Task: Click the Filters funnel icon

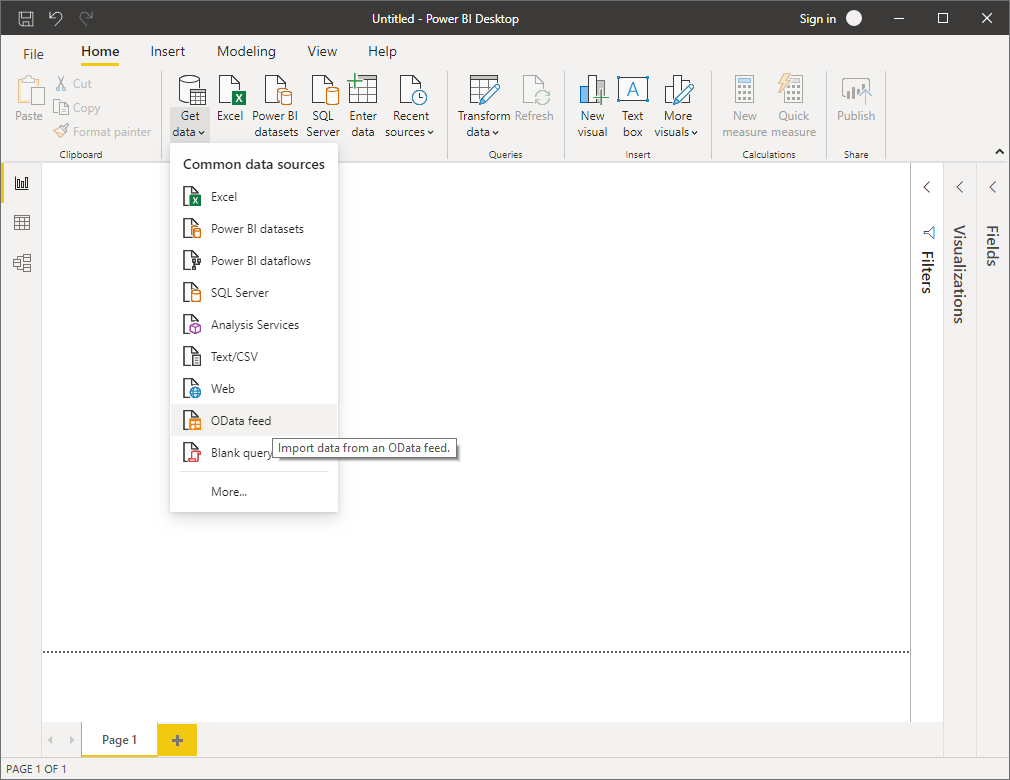Action: [x=928, y=233]
